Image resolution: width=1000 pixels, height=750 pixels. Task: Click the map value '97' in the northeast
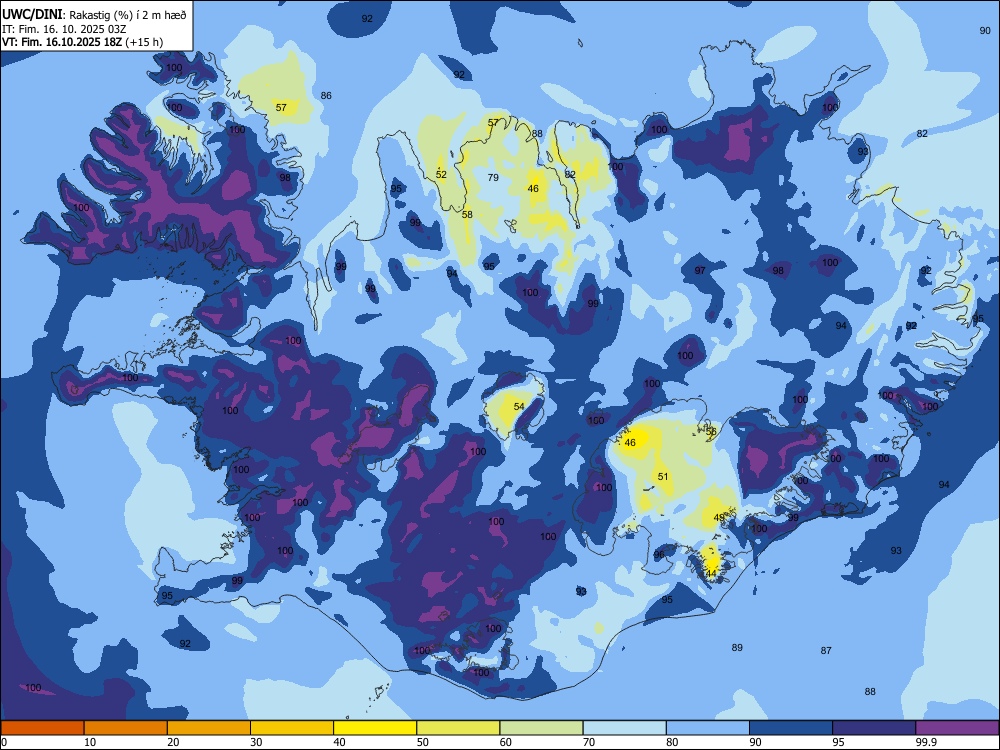(700, 270)
